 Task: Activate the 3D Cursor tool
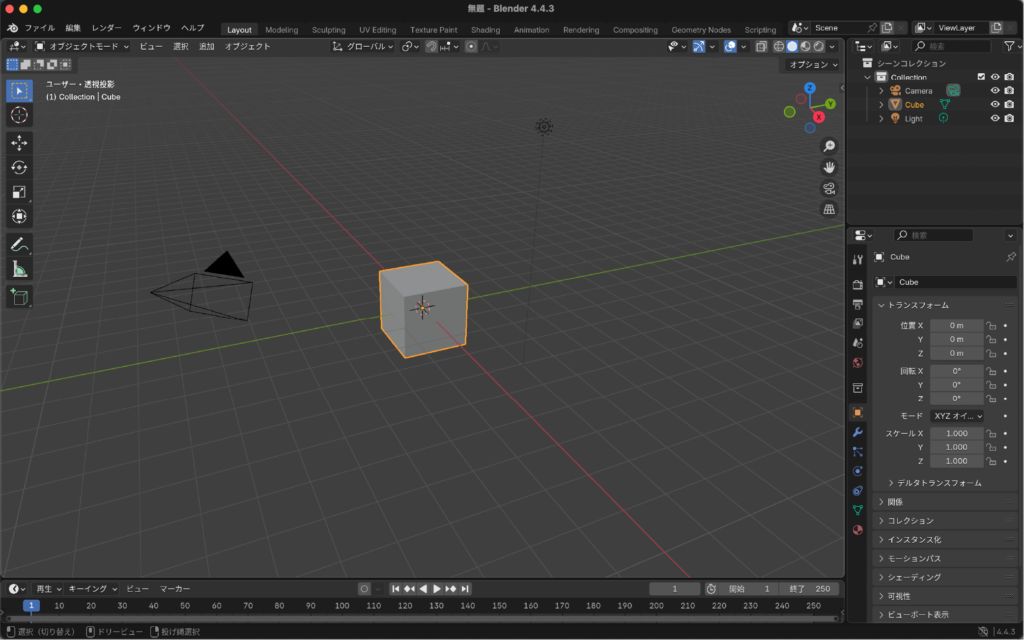pos(19,115)
